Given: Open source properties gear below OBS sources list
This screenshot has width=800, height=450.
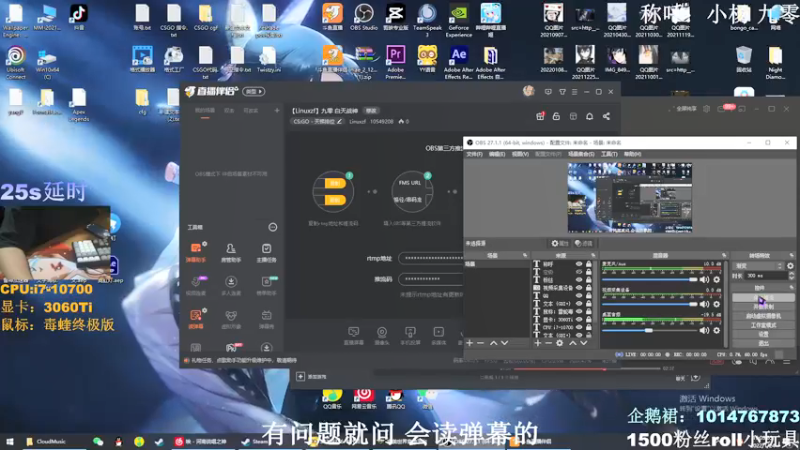Looking at the screenshot, I should 560,343.
